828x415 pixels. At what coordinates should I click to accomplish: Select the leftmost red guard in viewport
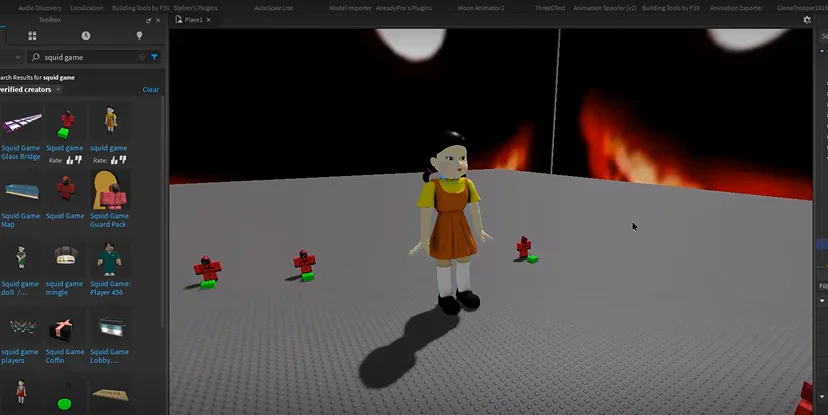coord(207,272)
